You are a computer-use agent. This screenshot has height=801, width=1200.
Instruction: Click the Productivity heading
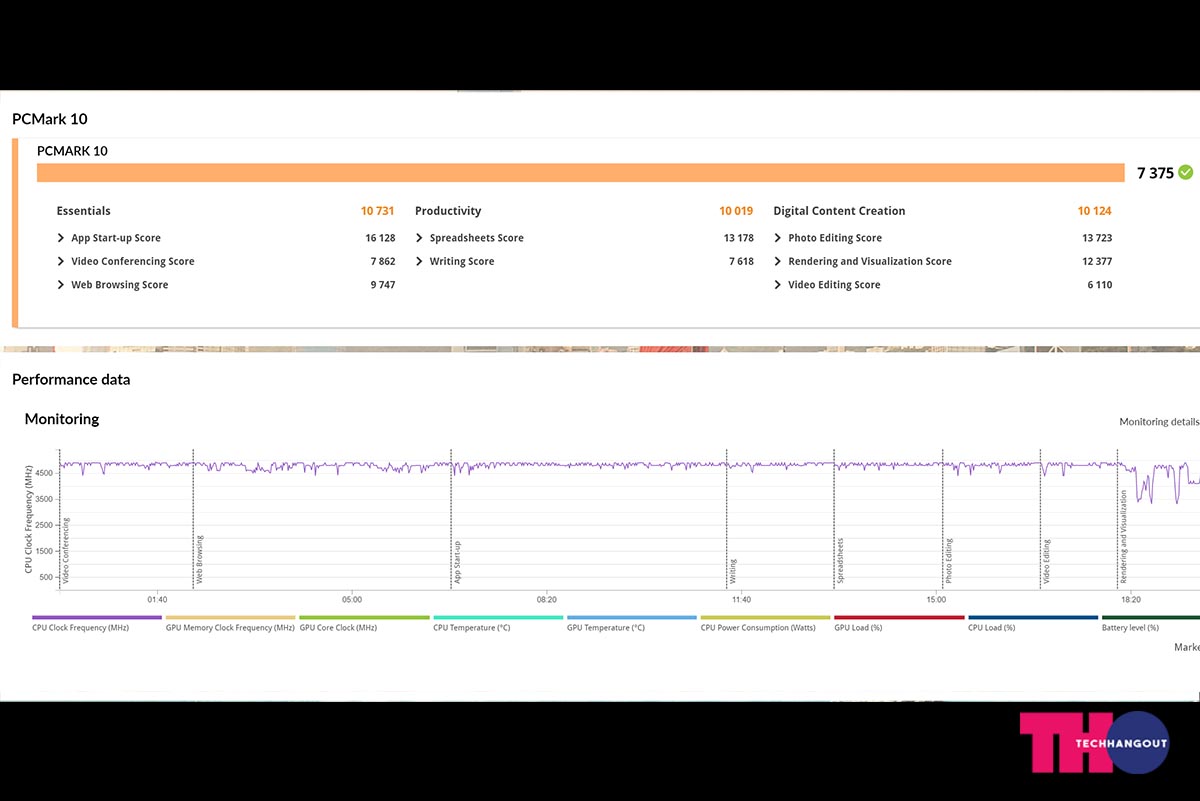pos(448,211)
